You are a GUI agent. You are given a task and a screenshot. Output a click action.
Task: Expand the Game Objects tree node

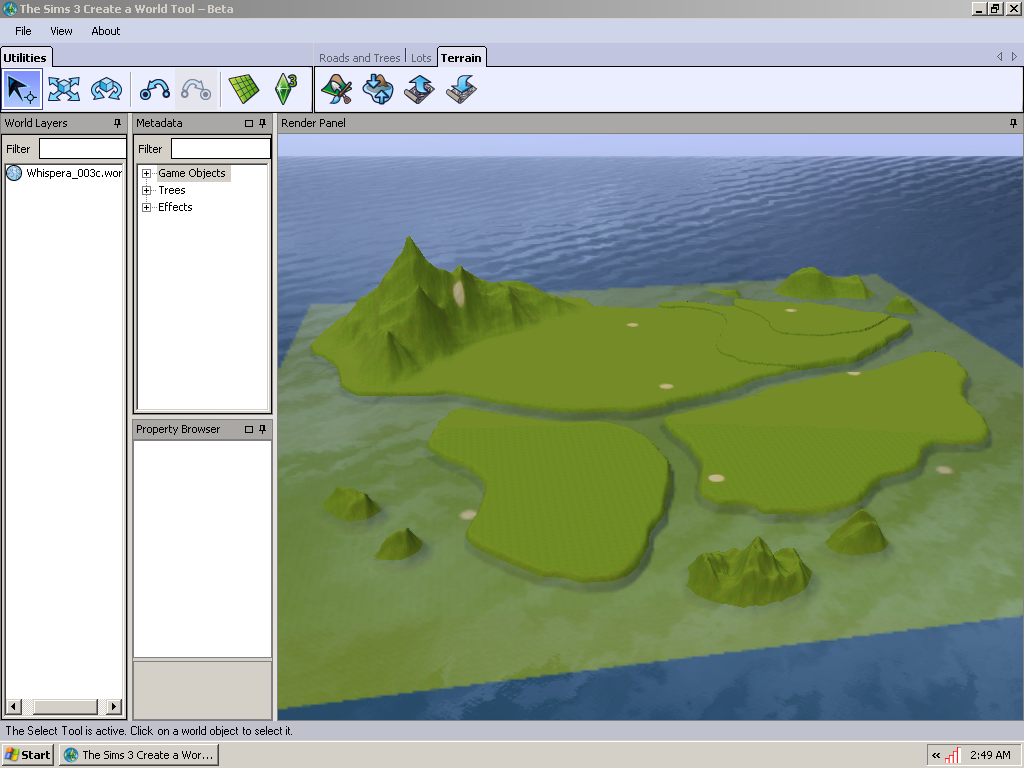[x=146, y=173]
